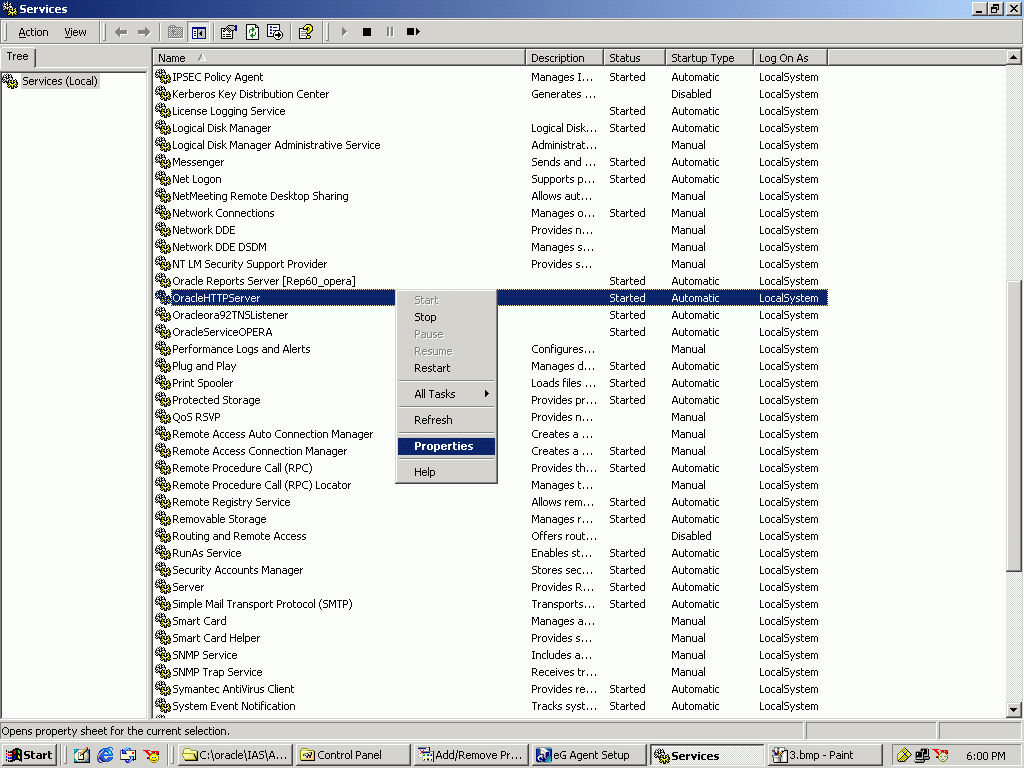
Task: Click the scroll down arrow
Action: pos(1014,709)
